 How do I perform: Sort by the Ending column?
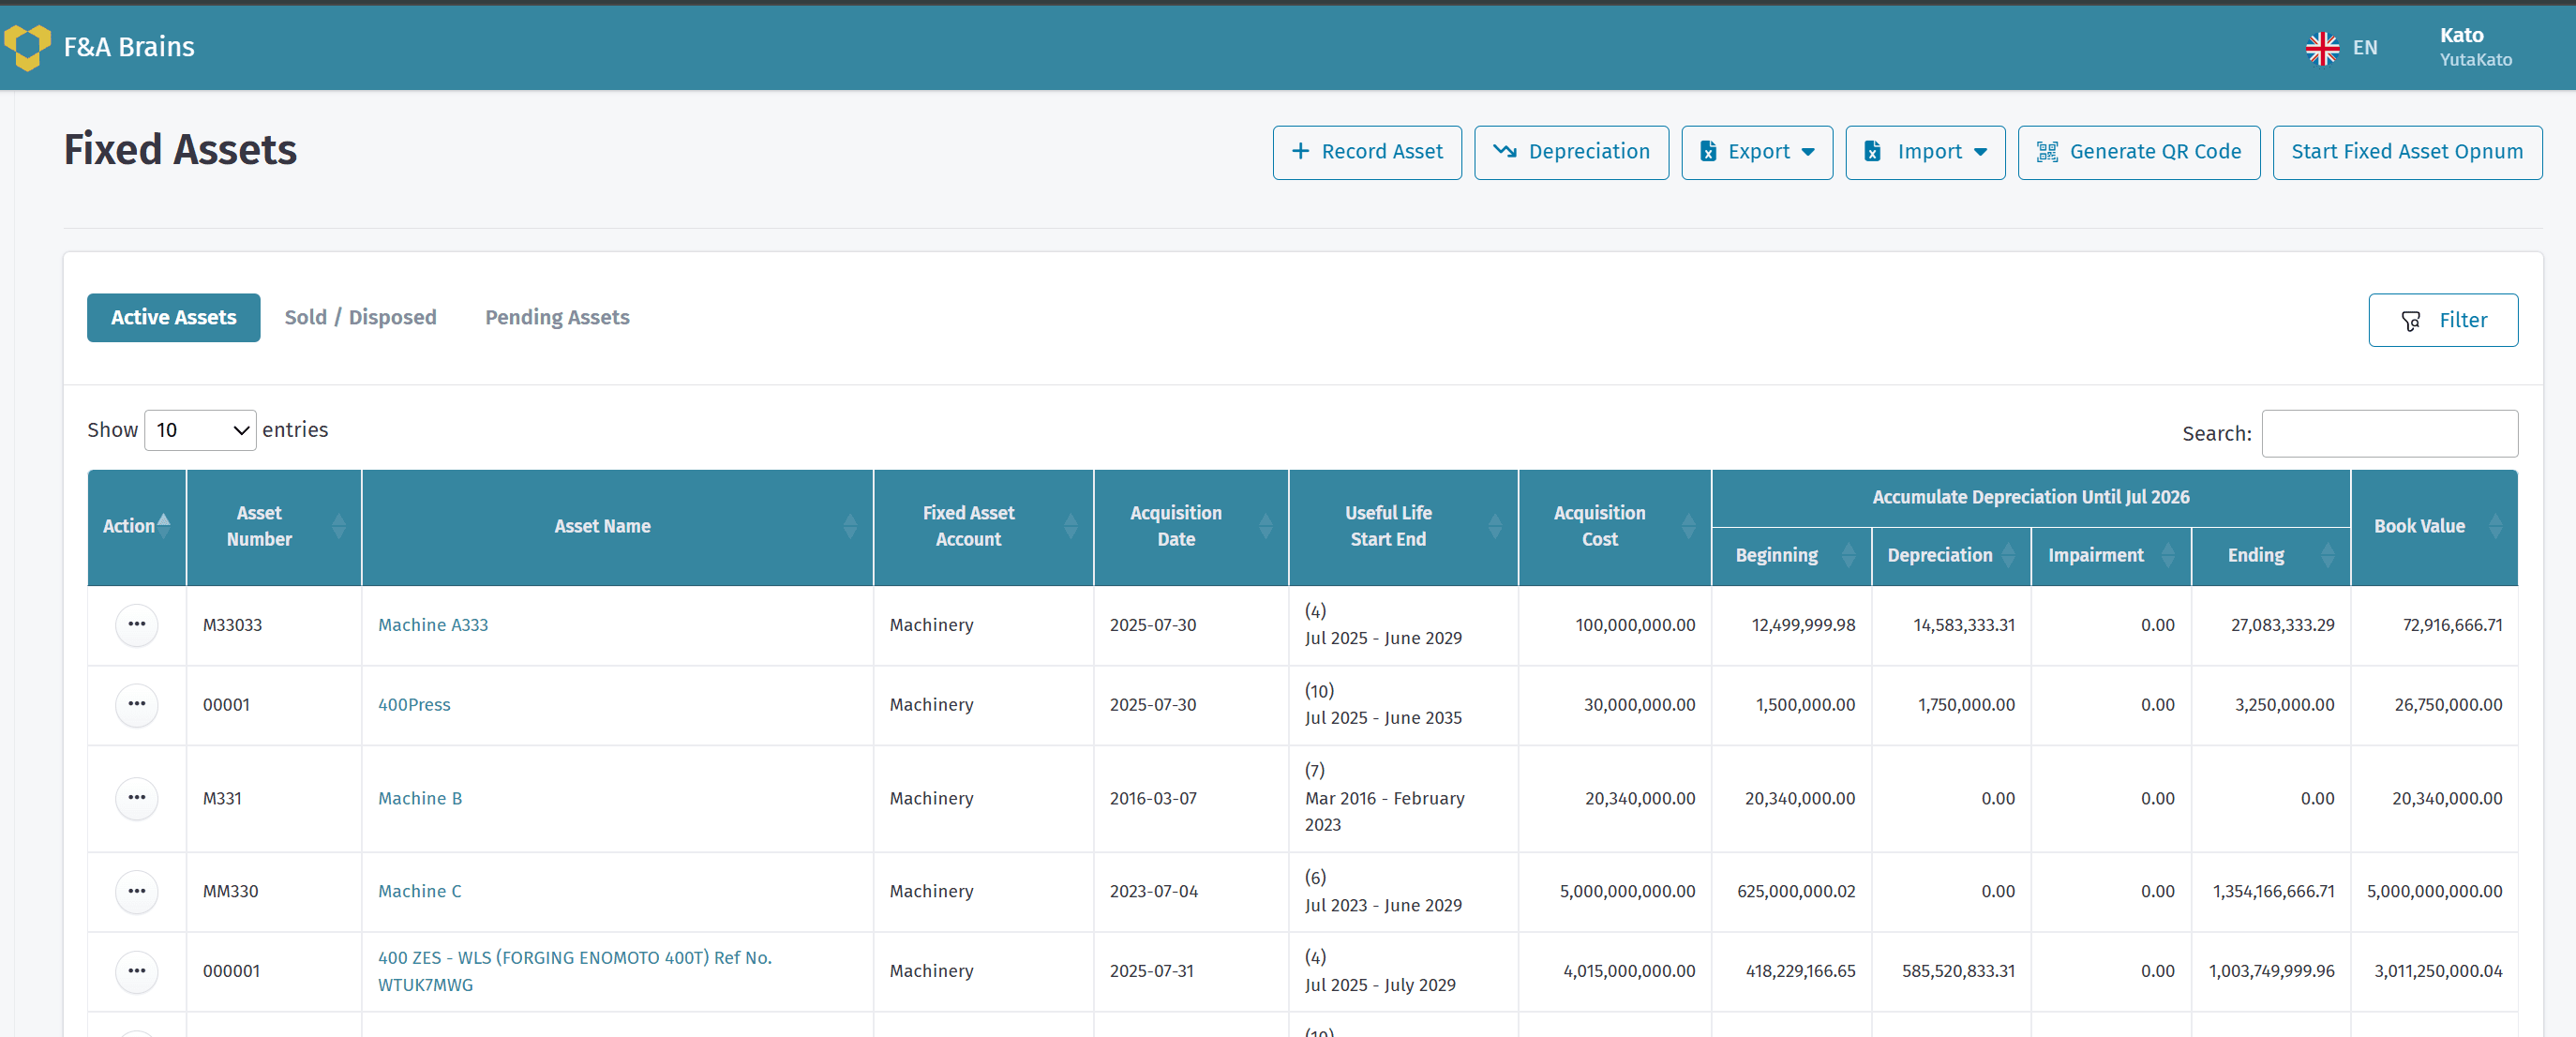2329,555
